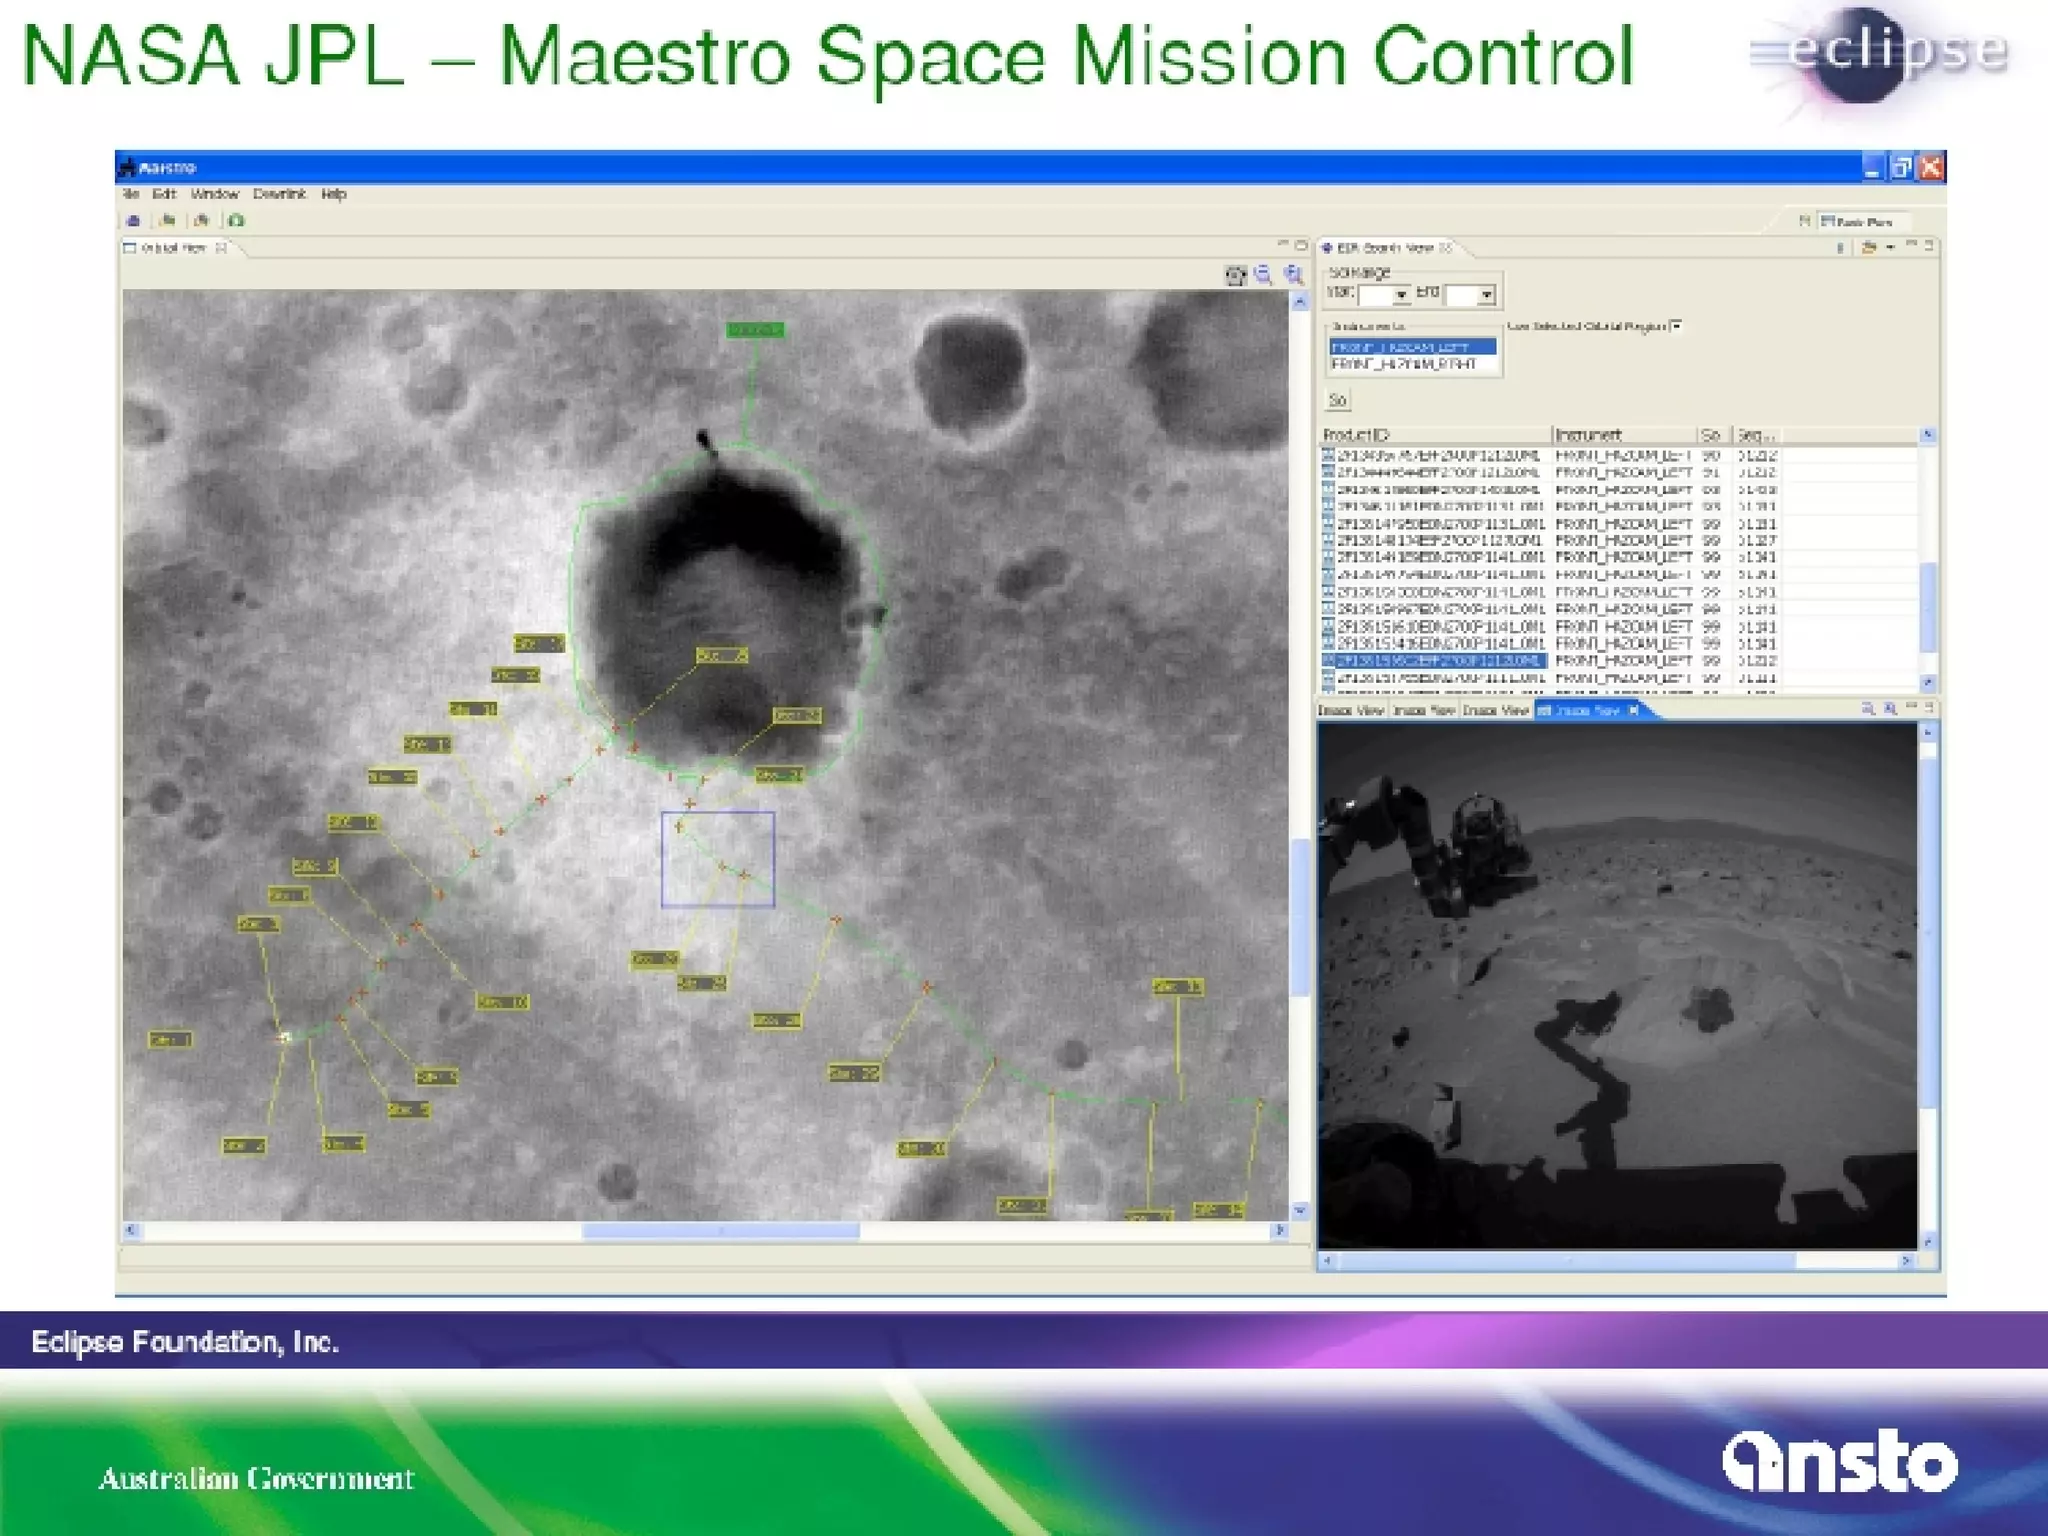Click zoom out in Orbital View
This screenshot has height=1536, width=2048.
(x=1264, y=275)
